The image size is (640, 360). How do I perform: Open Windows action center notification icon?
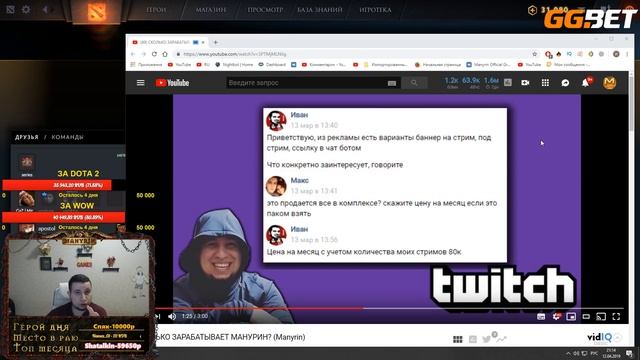pyautogui.click(x=629, y=353)
